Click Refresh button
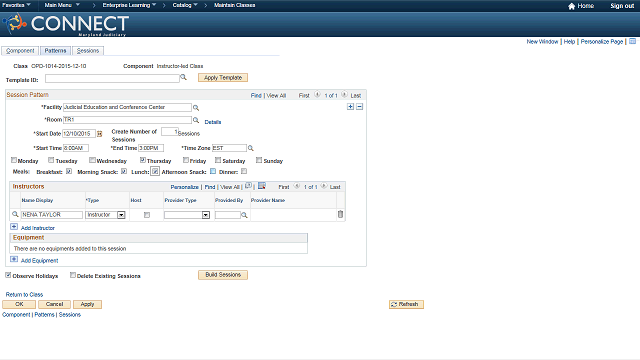Image resolution: width=640 pixels, height=360 pixels. pyautogui.click(x=406, y=304)
